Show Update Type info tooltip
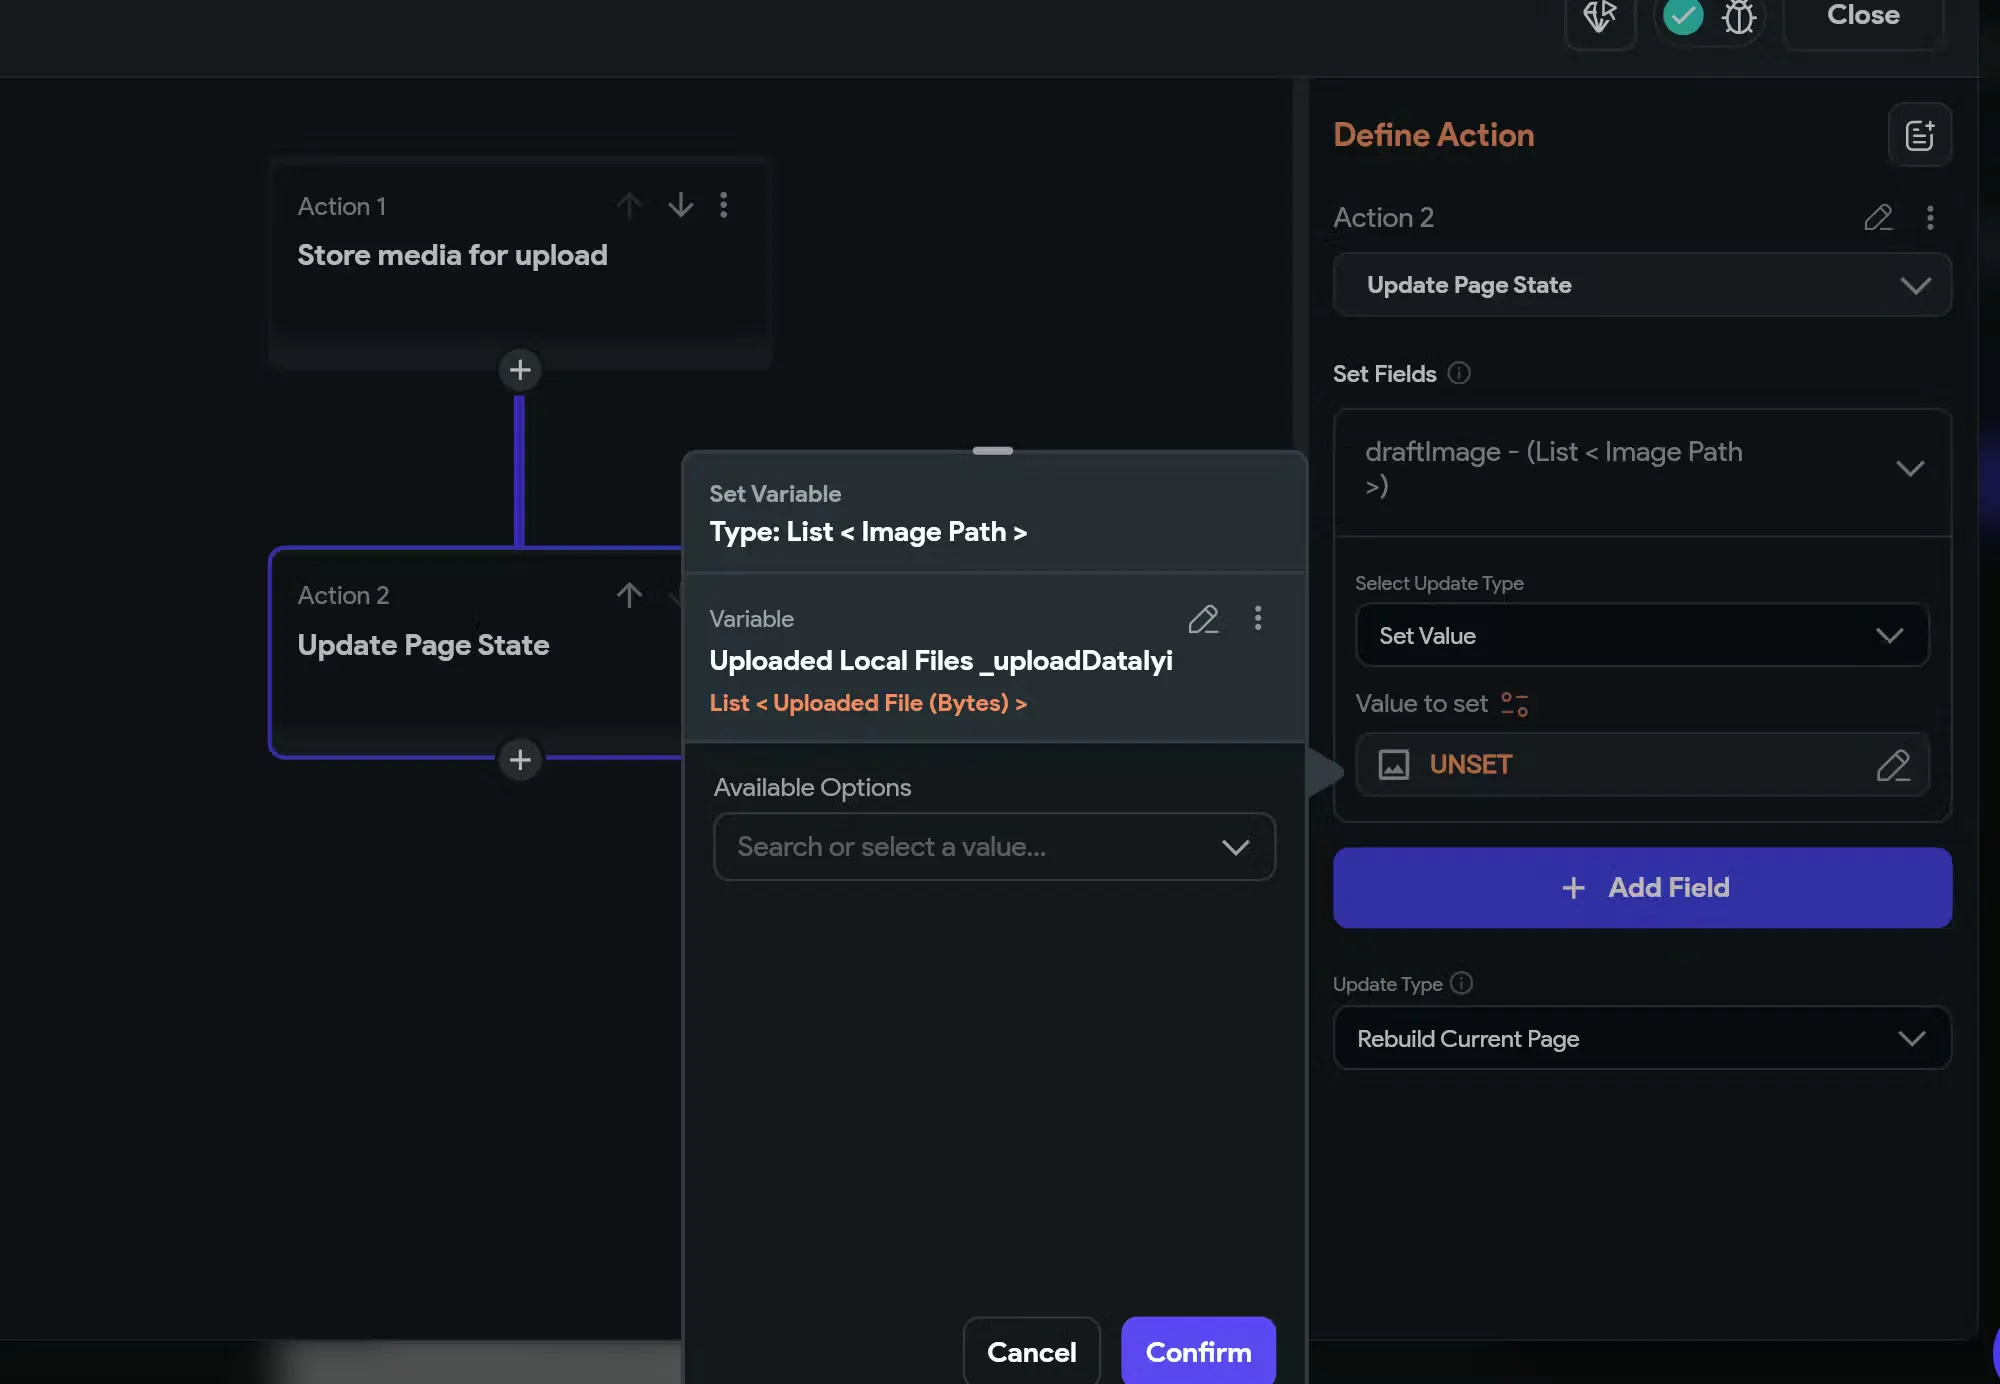This screenshot has height=1384, width=2000. [1461, 983]
